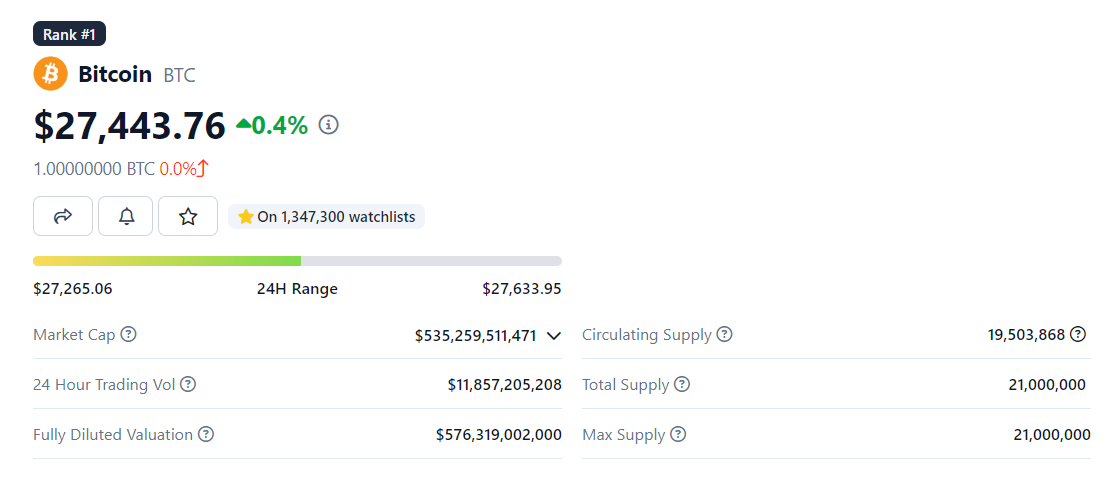Click the $576,319,002,000 valuation value
Screen dimensions: 1109x488
(499, 434)
